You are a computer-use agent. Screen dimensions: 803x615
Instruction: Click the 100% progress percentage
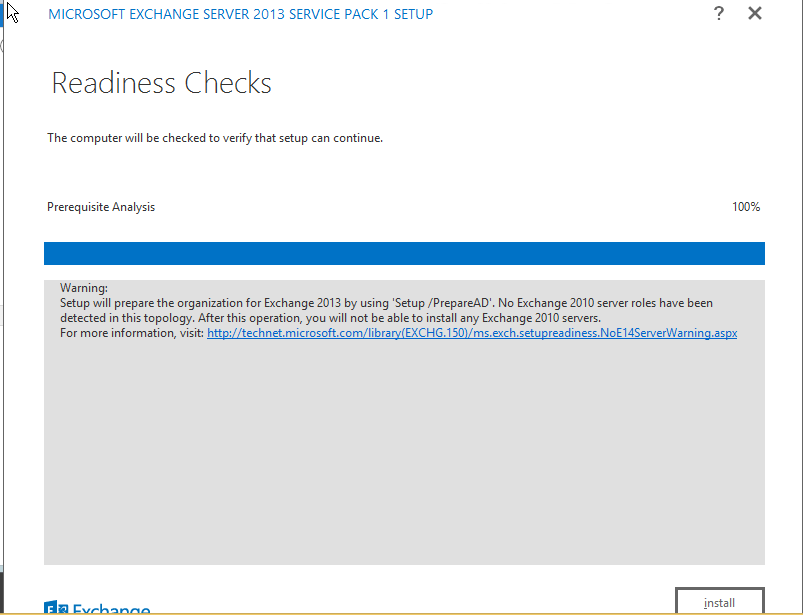pyautogui.click(x=745, y=207)
